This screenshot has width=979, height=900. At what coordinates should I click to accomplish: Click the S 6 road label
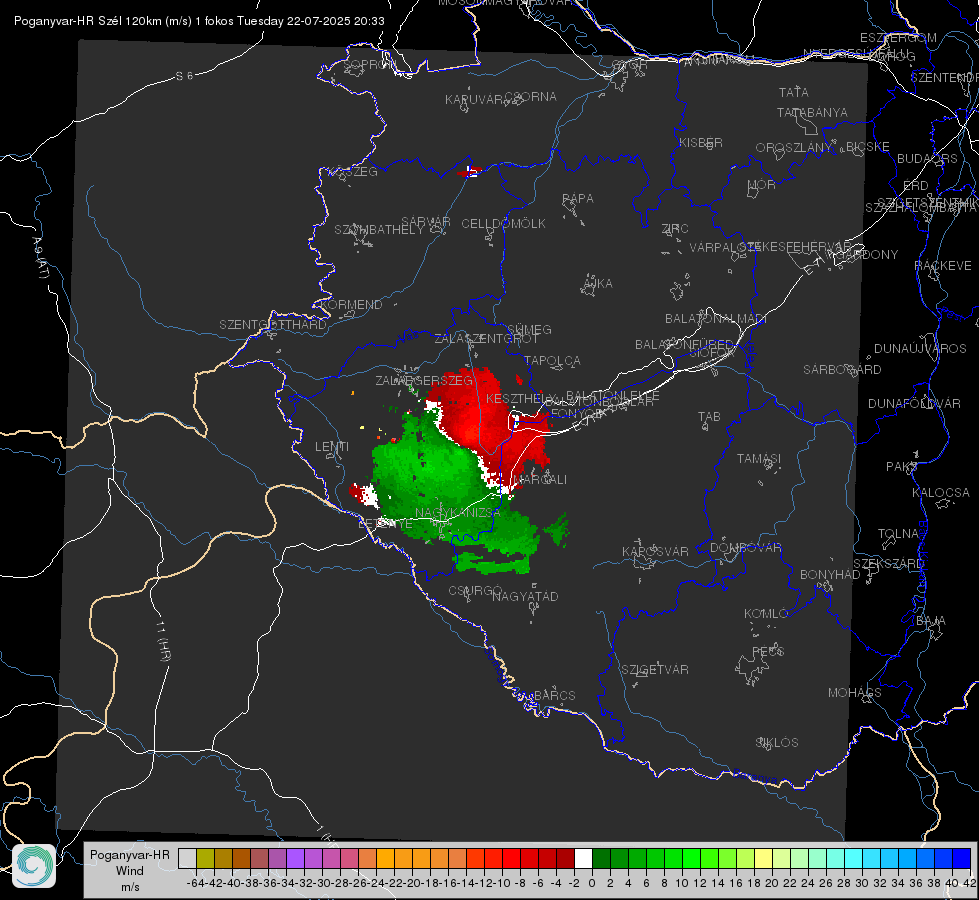pos(184,76)
